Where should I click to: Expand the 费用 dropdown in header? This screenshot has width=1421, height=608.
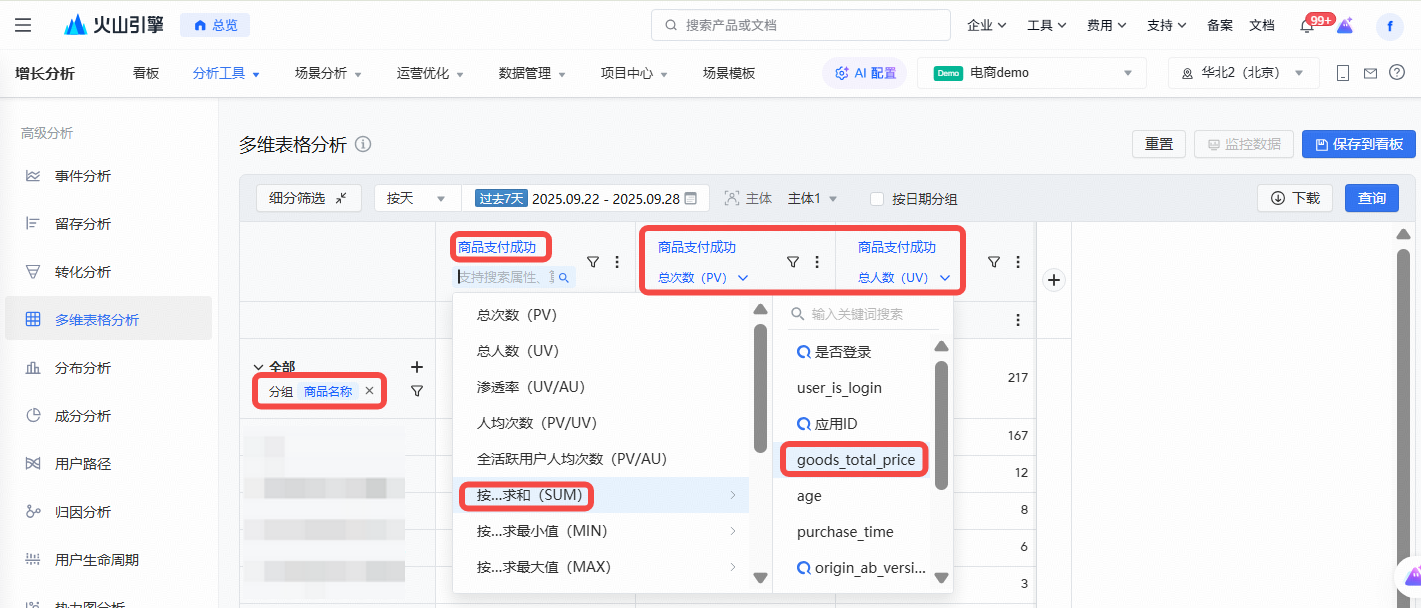[1107, 25]
